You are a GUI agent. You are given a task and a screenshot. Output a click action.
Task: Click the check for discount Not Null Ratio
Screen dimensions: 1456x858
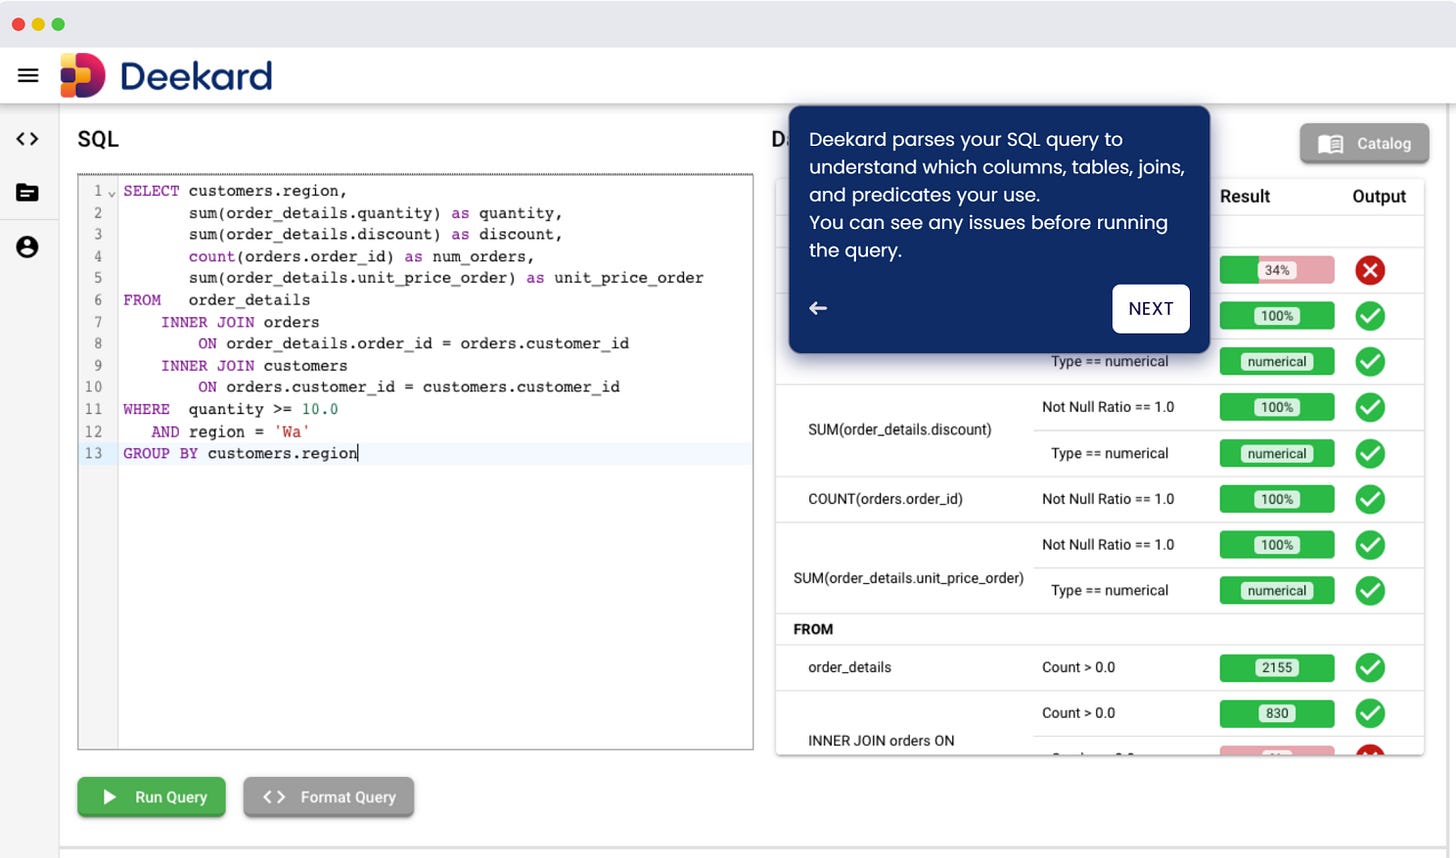point(1370,407)
